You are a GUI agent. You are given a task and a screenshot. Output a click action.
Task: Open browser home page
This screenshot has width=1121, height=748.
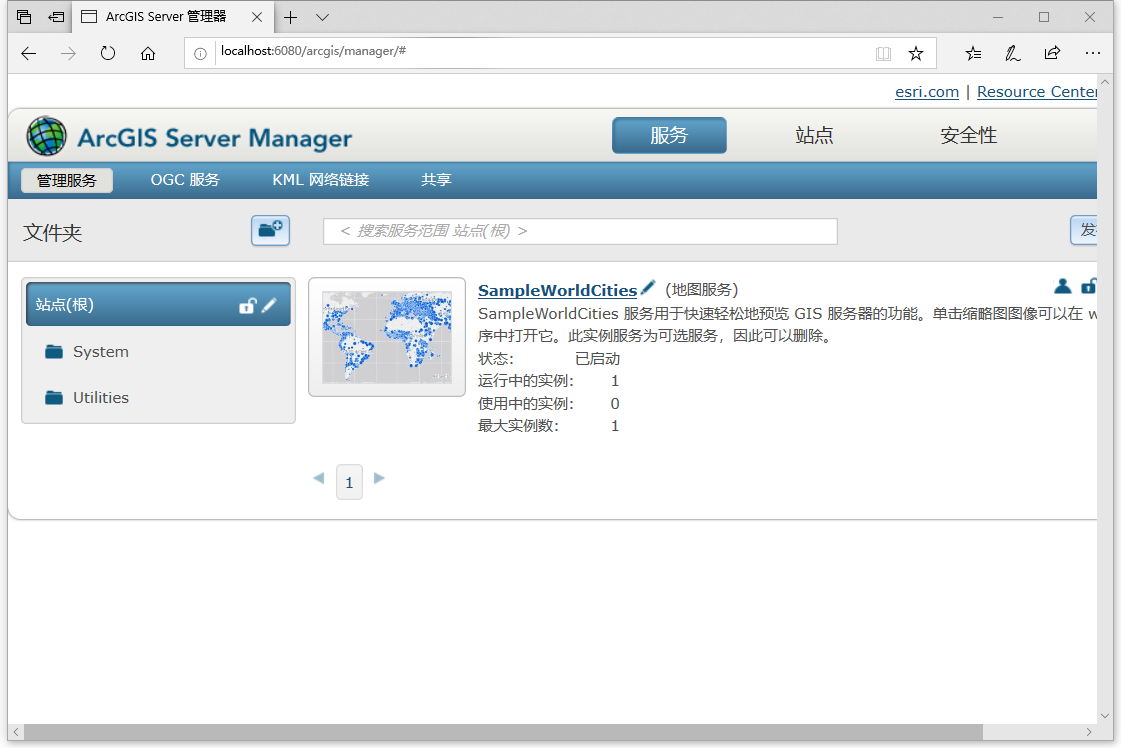(x=148, y=54)
